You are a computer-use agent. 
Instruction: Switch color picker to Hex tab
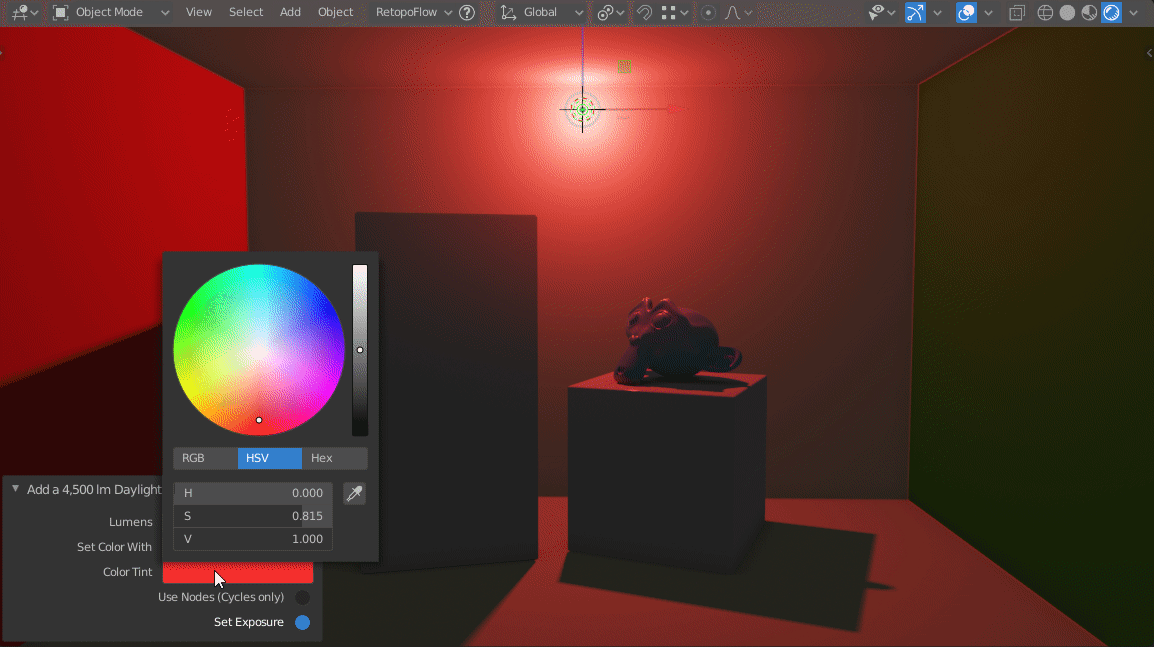(x=334, y=458)
